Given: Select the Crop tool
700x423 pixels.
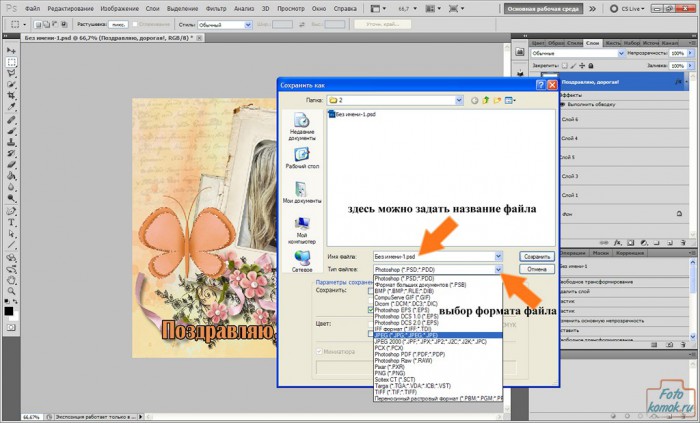Looking at the screenshot, I should point(10,97).
